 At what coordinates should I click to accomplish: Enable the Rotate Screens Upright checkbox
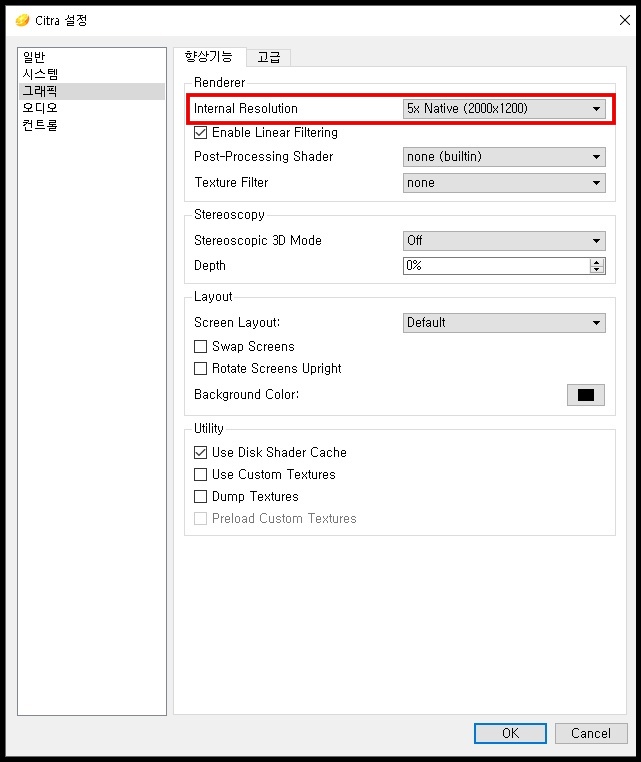(x=200, y=369)
